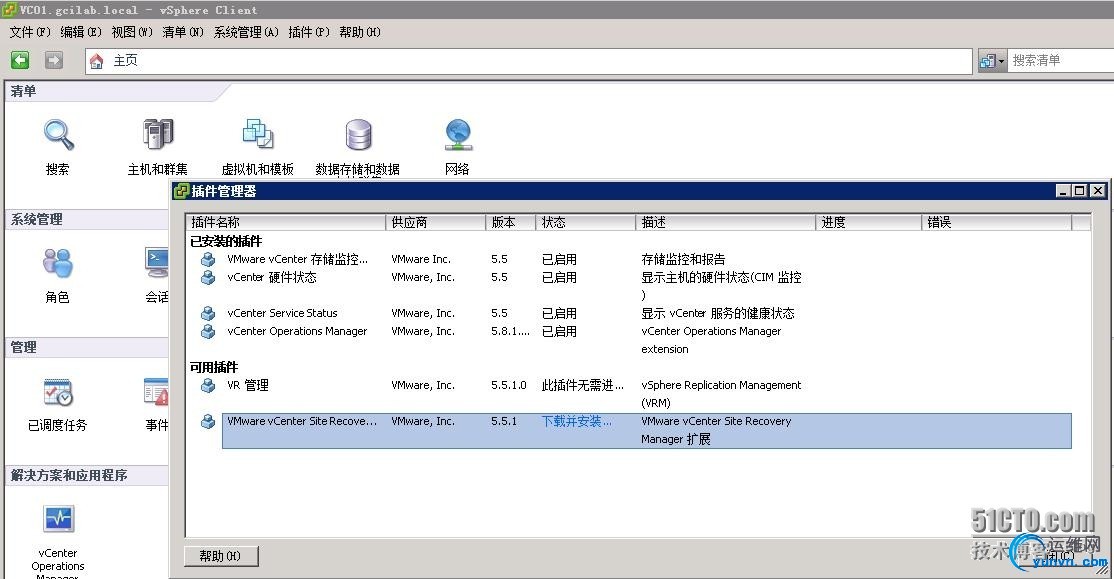Open the 角色 roles icon
The width and height of the screenshot is (1114, 579).
coord(58,263)
